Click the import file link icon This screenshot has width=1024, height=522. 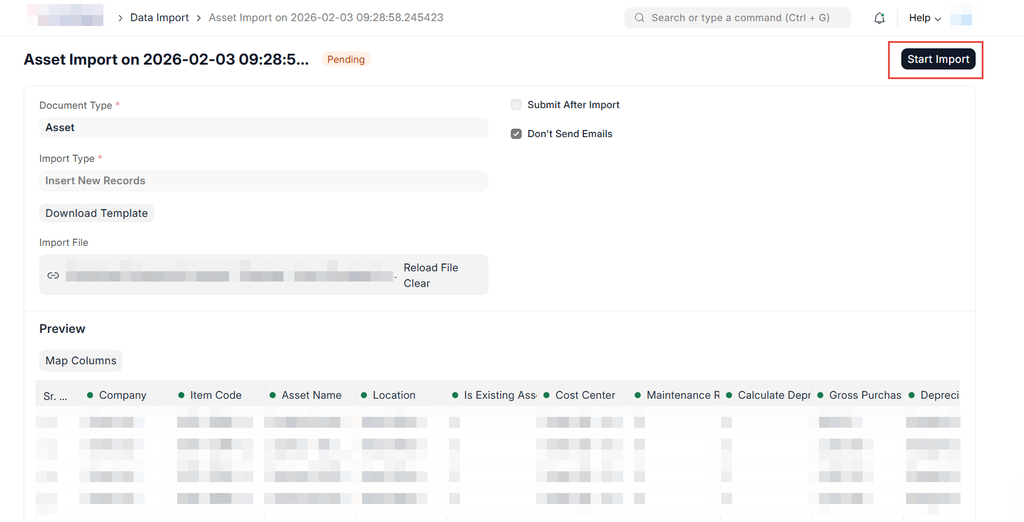coord(53,275)
